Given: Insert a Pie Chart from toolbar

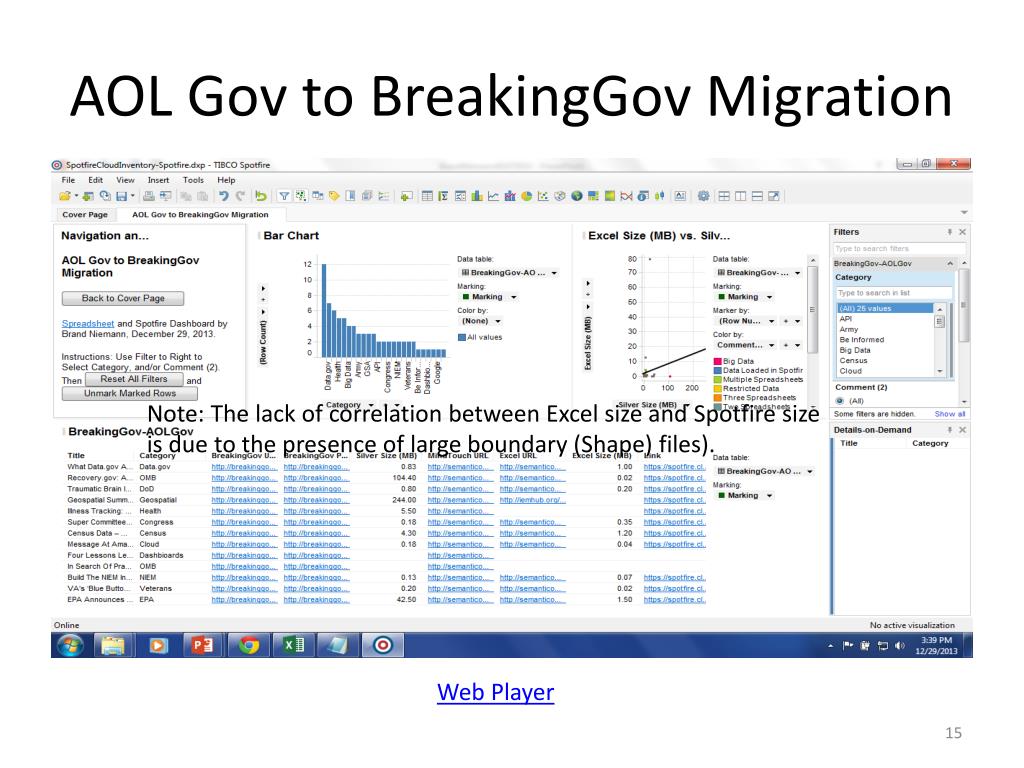Looking at the screenshot, I should pos(526,196).
